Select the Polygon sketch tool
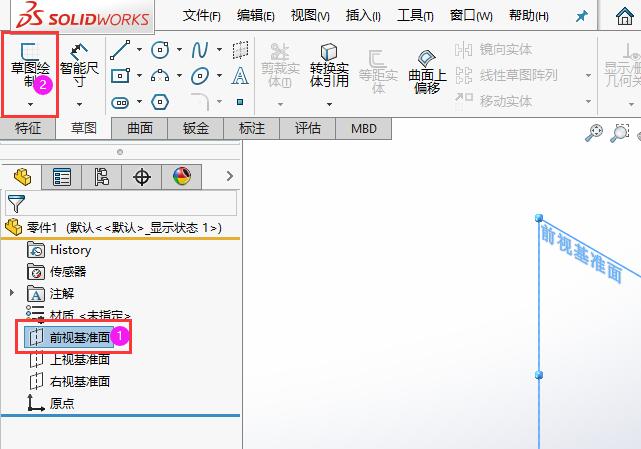Screen dimensions: 641x449 160,102
